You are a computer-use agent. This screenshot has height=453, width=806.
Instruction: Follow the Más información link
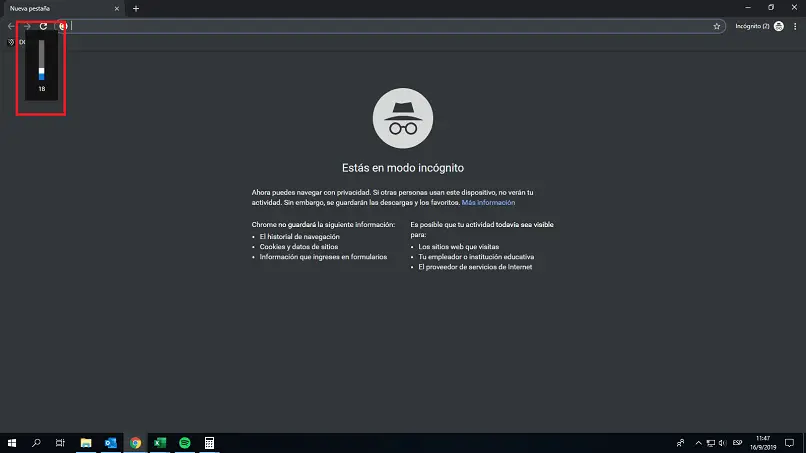pyautogui.click(x=488, y=203)
